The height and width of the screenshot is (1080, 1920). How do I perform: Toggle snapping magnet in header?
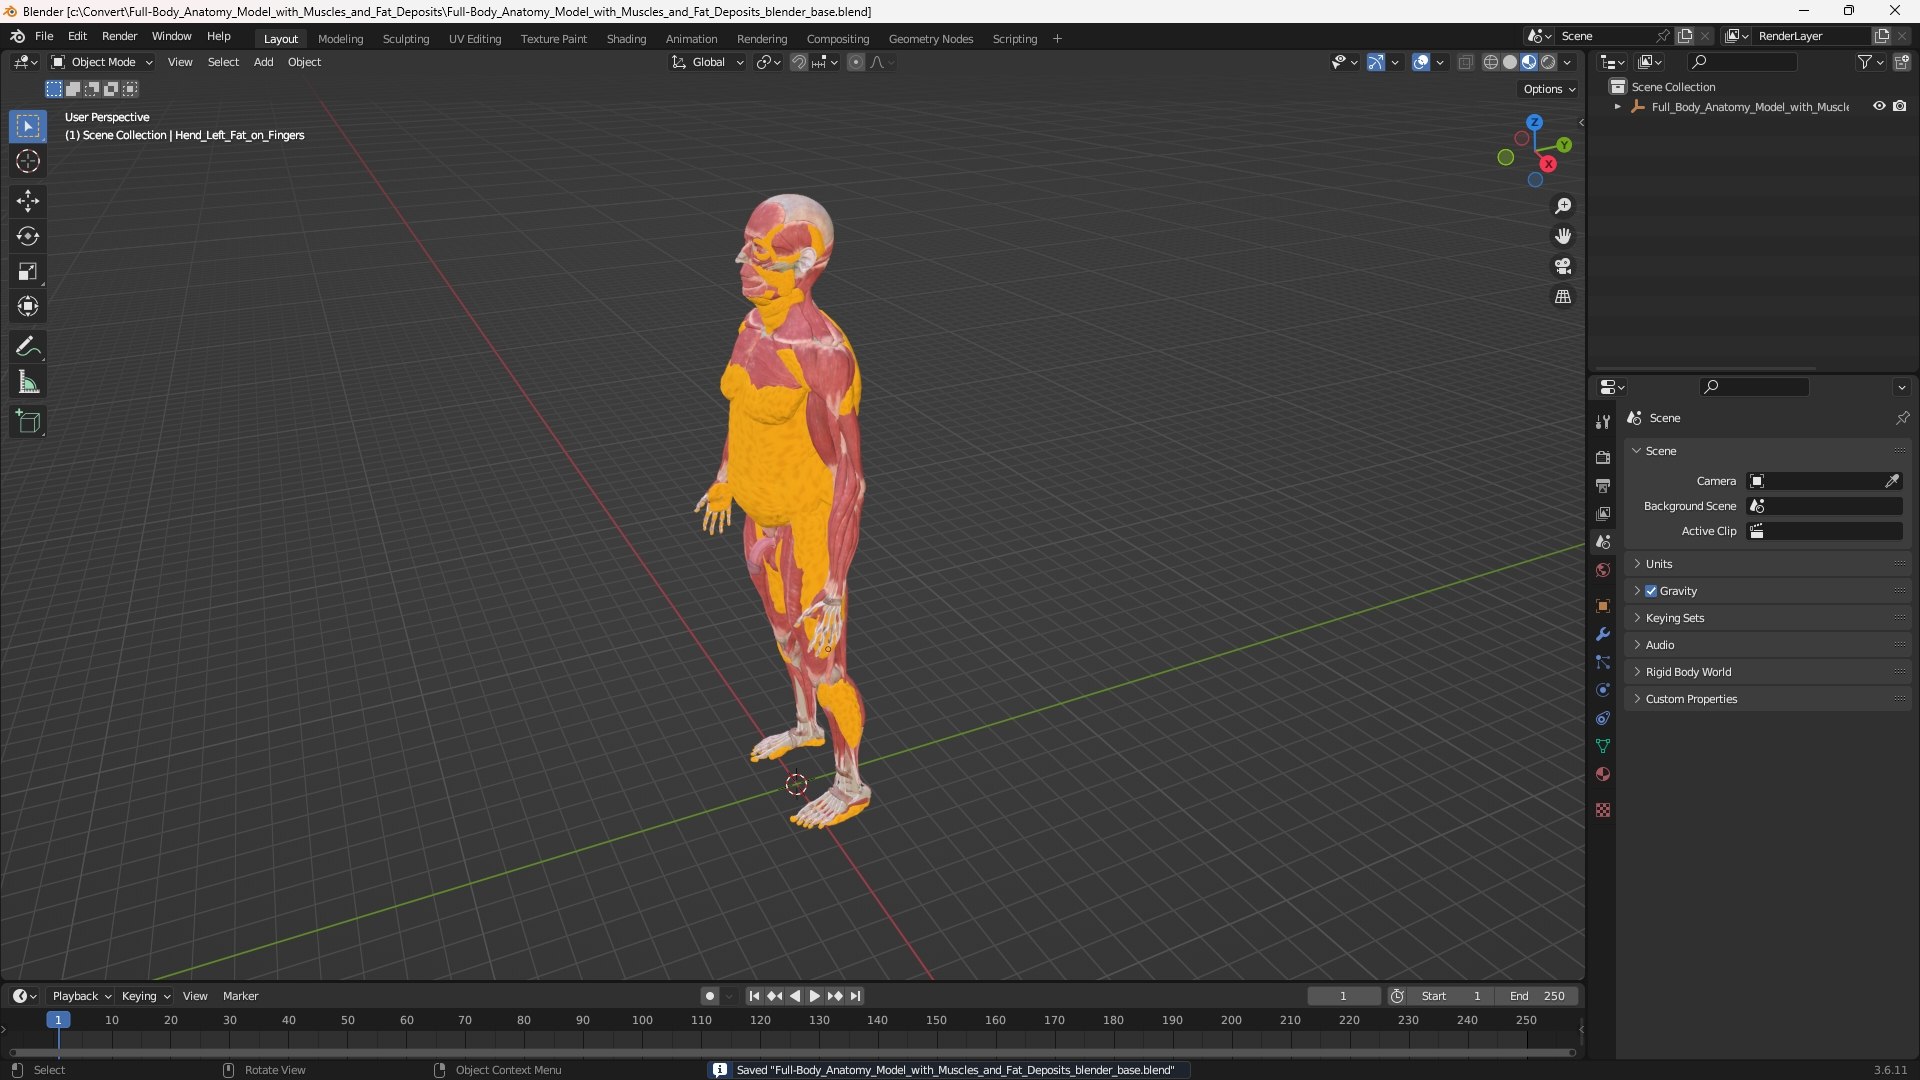[x=798, y=62]
